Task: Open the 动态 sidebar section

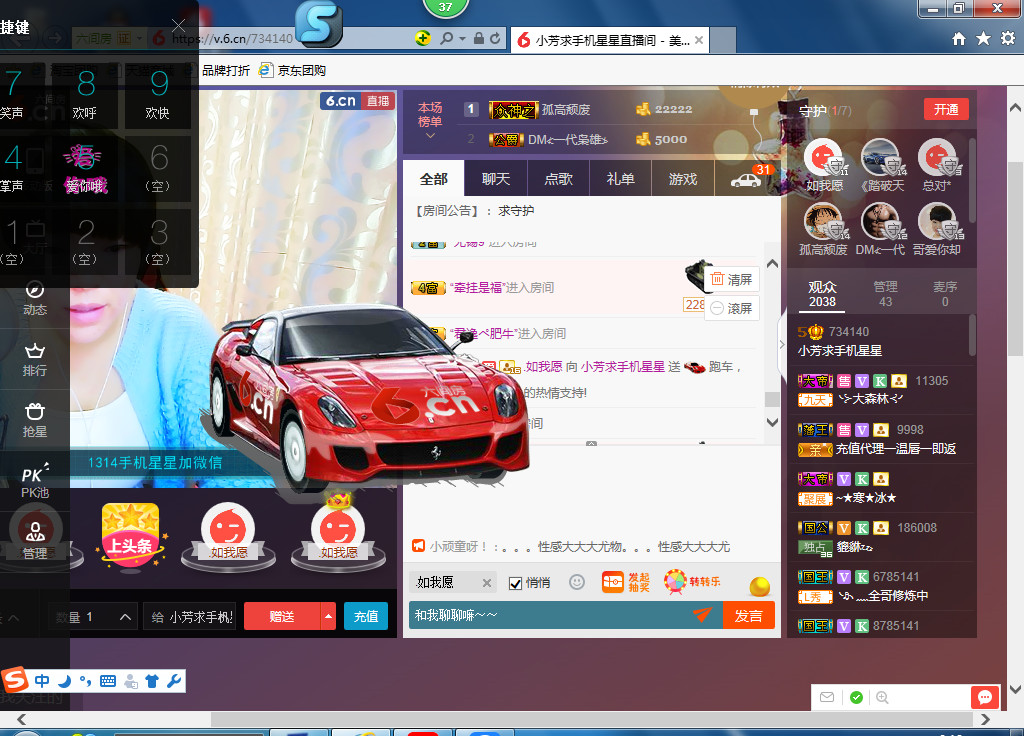Action: coord(35,298)
